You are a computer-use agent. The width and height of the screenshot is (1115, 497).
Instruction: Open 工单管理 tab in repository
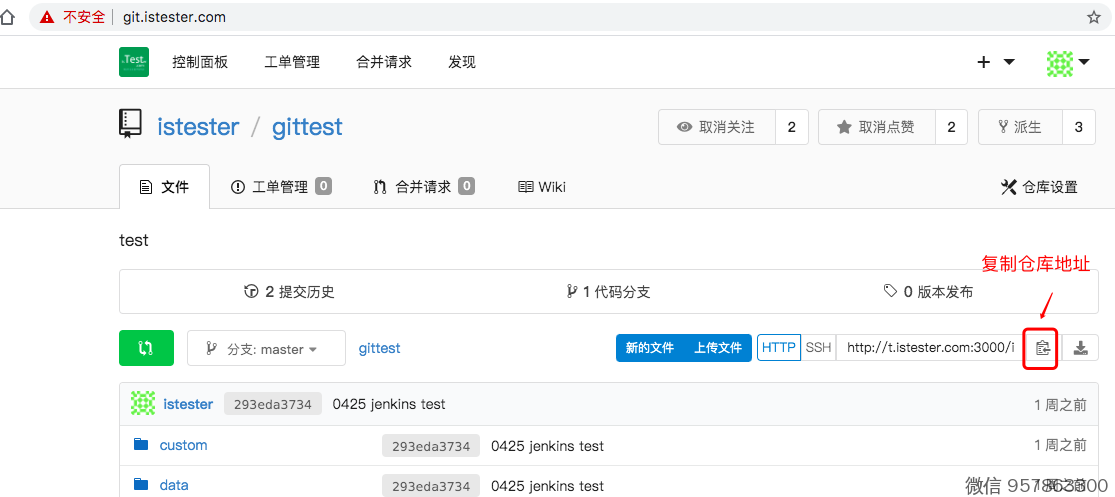click(280, 187)
